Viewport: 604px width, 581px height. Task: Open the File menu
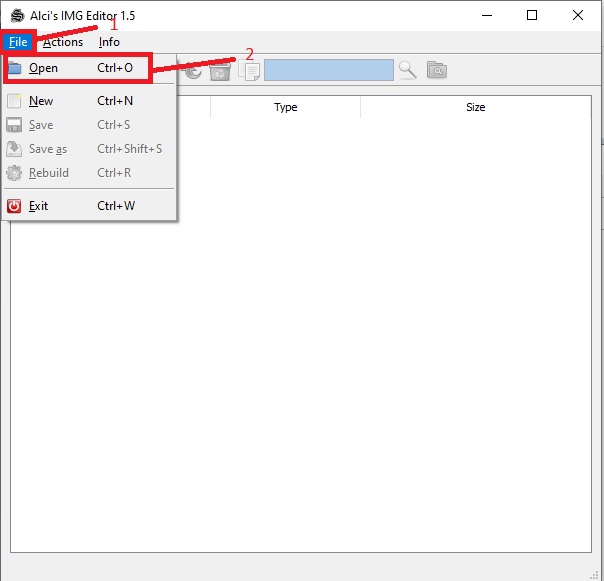point(18,42)
